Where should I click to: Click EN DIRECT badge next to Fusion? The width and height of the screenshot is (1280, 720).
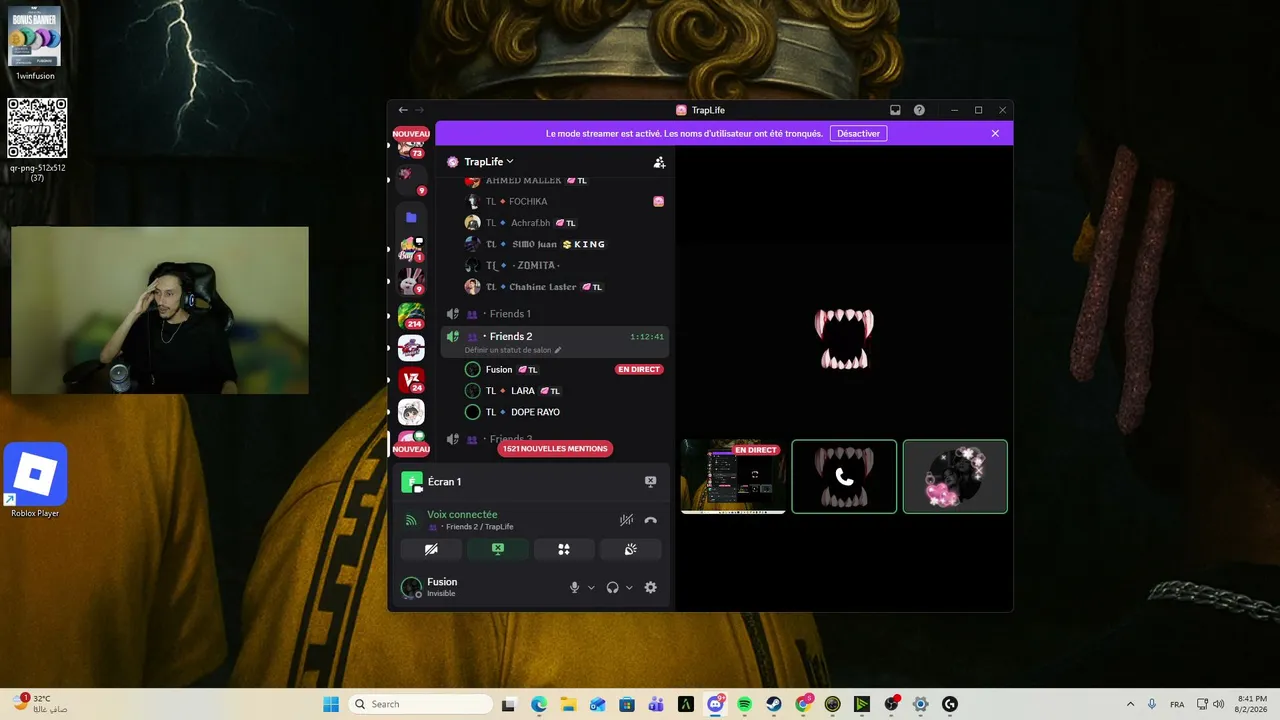pyautogui.click(x=639, y=369)
